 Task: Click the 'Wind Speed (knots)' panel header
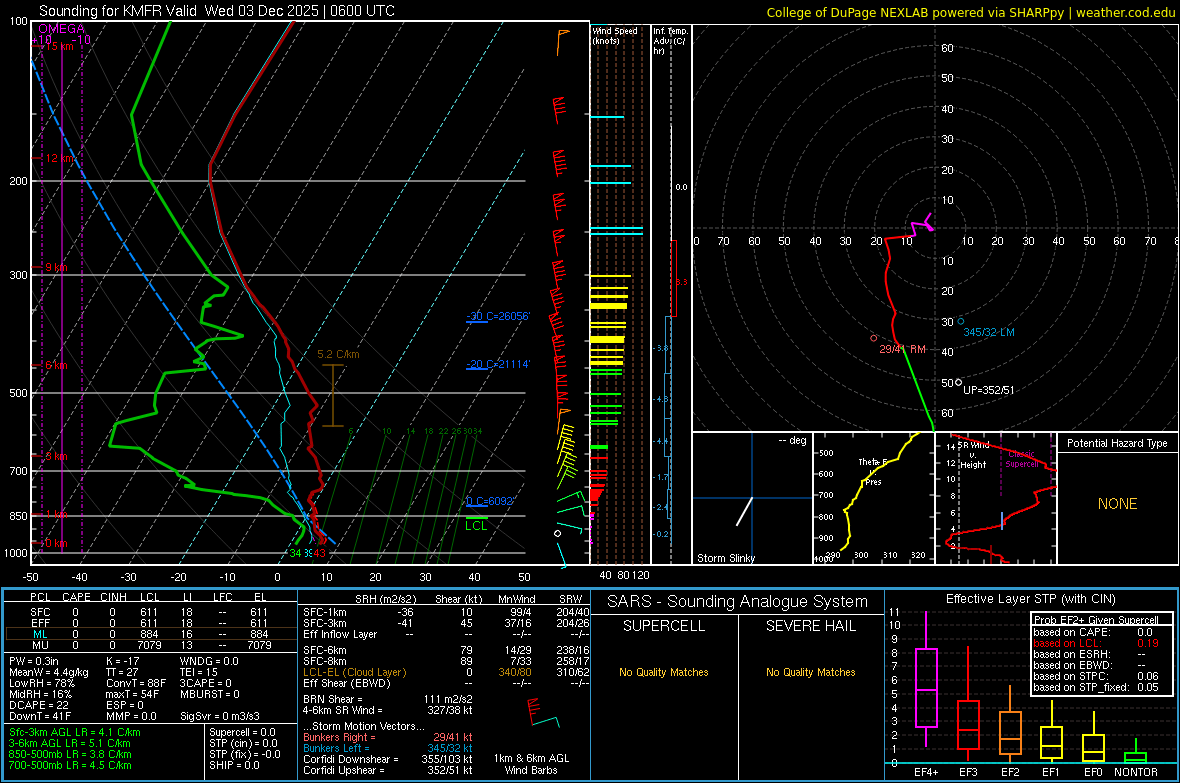pyautogui.click(x=615, y=35)
